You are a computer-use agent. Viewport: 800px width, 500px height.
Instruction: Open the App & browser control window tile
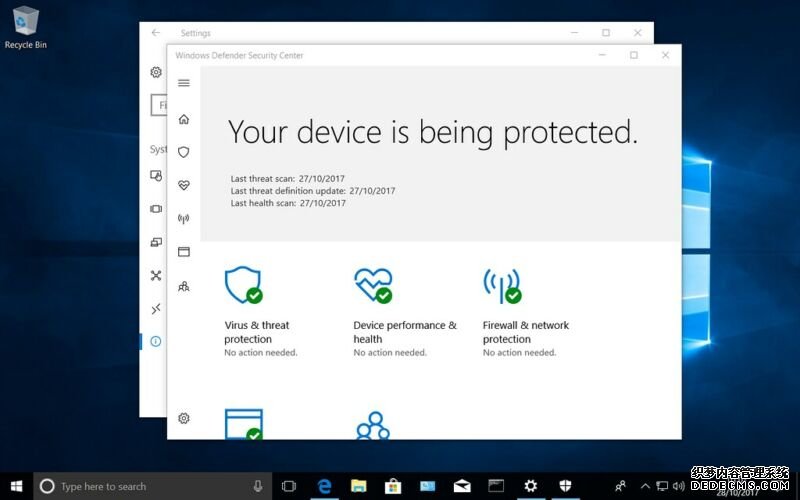pos(244,424)
